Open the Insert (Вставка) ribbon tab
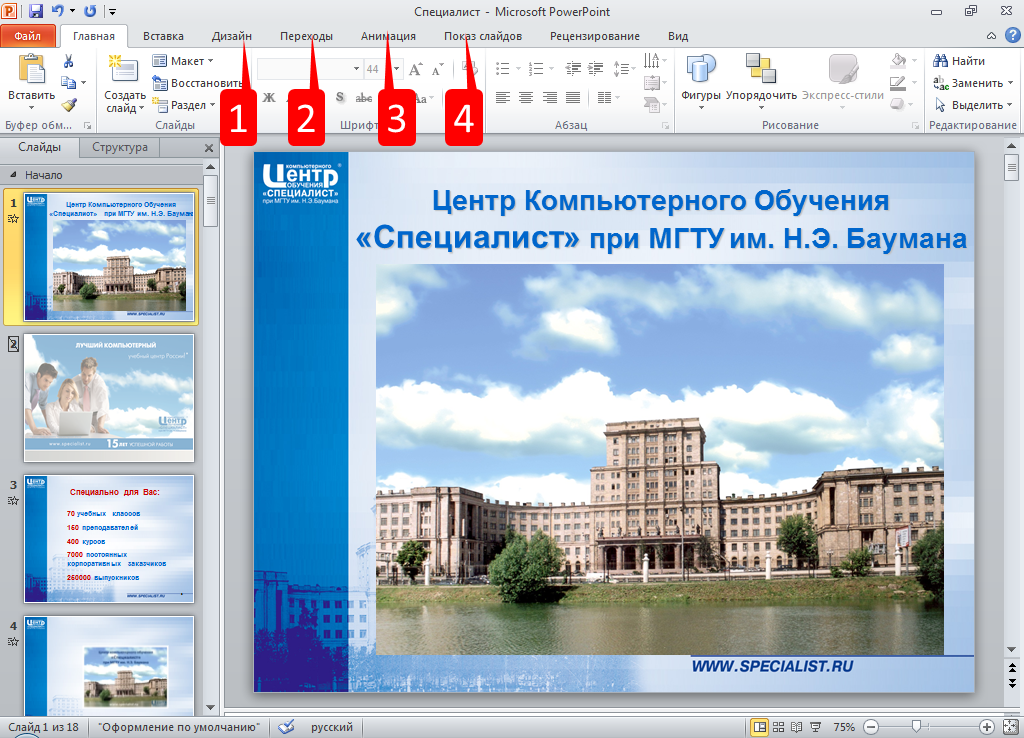 coord(163,36)
